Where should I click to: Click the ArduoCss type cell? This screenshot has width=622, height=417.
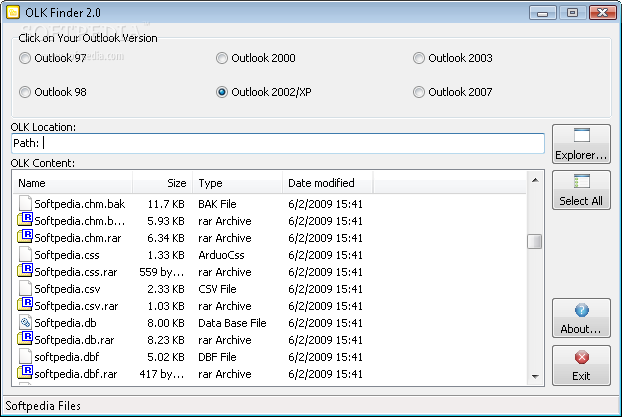221,255
